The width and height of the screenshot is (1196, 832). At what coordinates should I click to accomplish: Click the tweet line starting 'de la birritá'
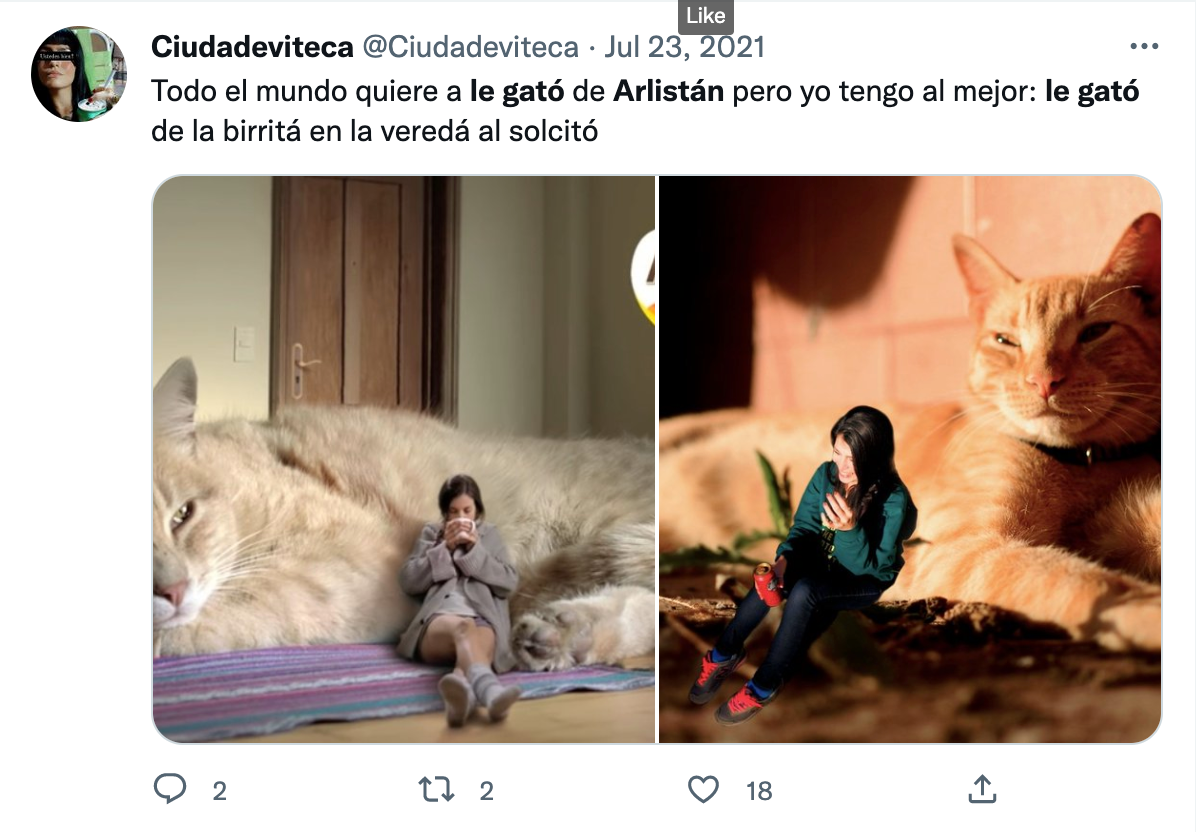pos(375,131)
